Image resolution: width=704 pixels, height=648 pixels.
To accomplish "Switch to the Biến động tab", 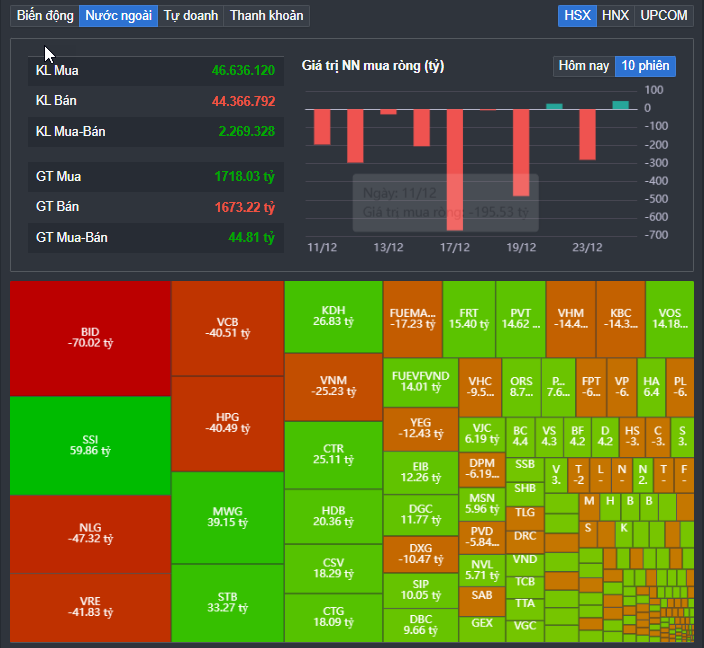I will [45, 16].
